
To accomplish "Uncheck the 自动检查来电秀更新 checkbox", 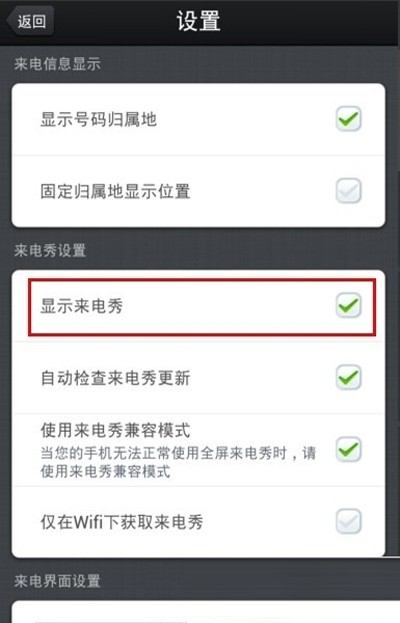I will click(348, 377).
